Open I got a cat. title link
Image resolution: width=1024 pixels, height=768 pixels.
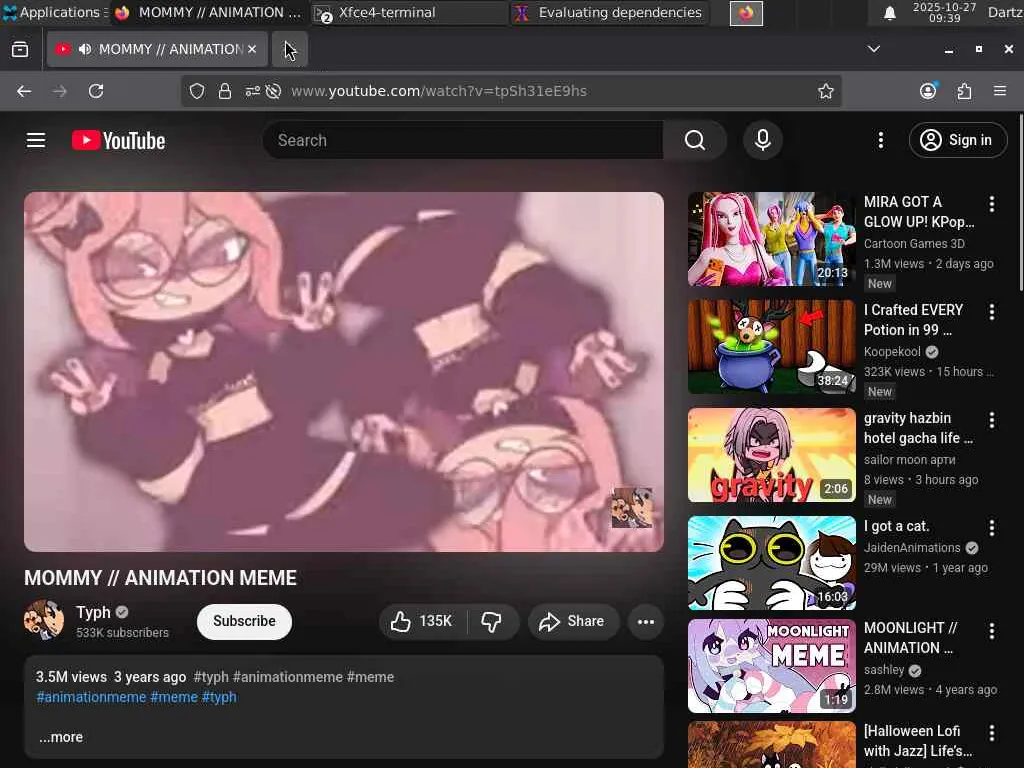pyautogui.click(x=896, y=526)
